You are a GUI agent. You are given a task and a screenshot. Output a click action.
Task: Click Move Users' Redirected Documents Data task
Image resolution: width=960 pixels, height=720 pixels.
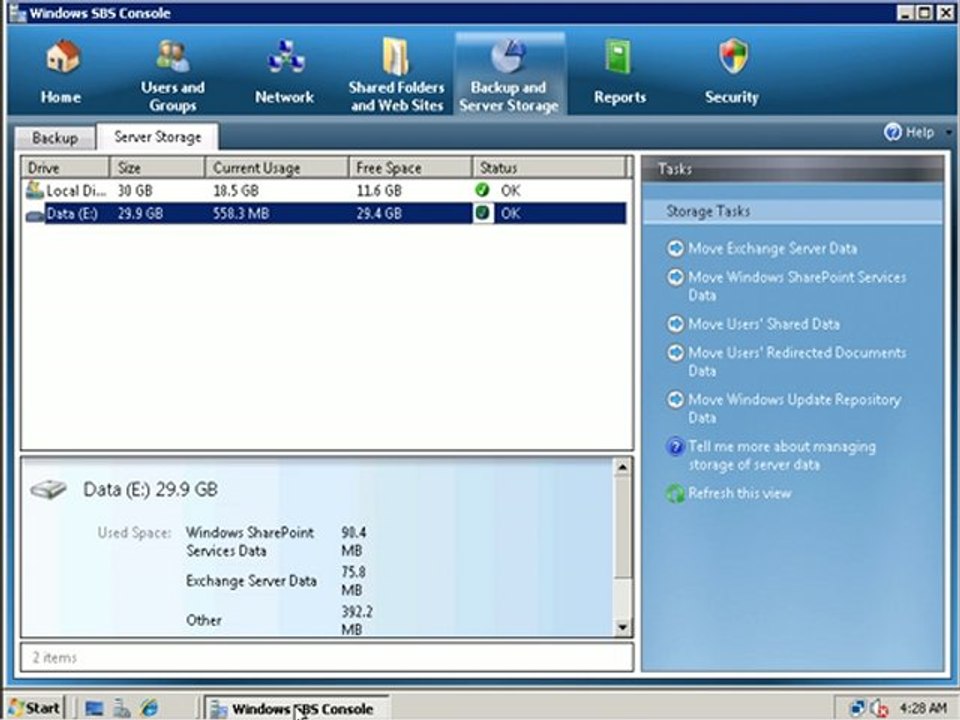[797, 361]
